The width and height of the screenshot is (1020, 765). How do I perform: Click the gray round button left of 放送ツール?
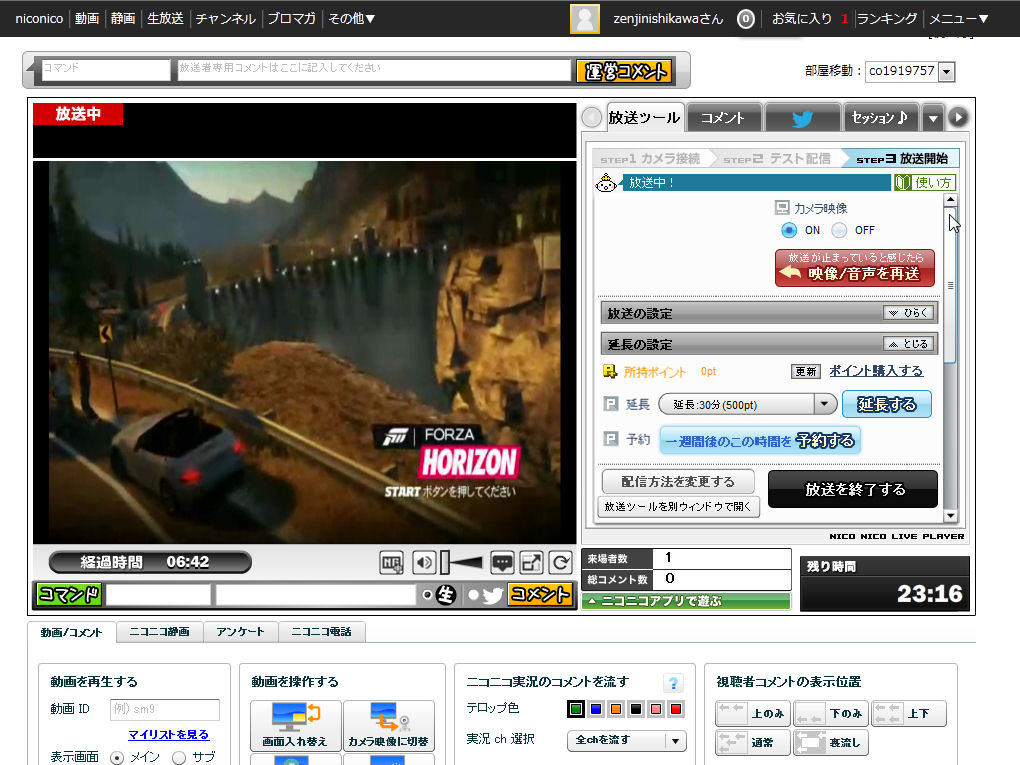click(x=592, y=118)
